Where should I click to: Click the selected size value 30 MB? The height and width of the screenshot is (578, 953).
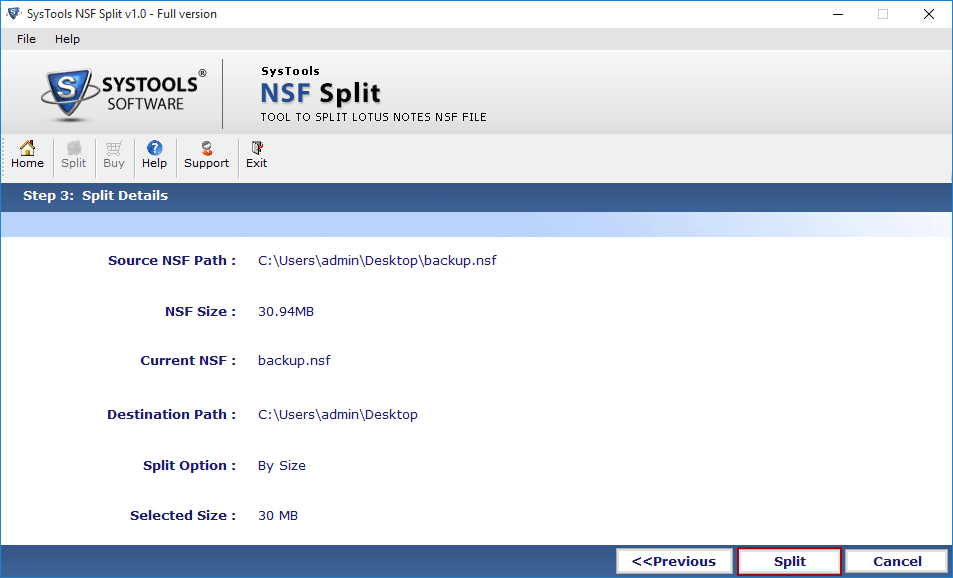click(278, 516)
